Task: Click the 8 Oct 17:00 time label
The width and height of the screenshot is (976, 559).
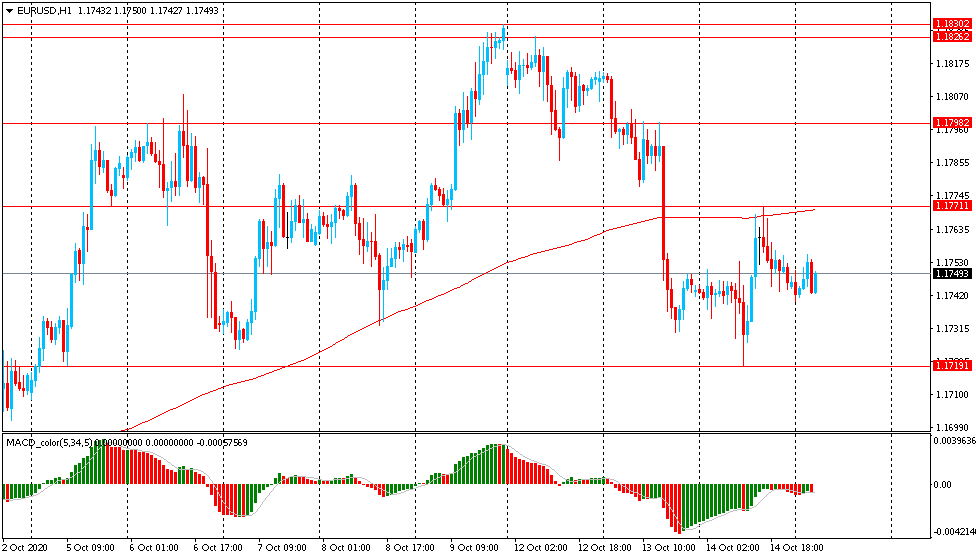Action: point(410,548)
